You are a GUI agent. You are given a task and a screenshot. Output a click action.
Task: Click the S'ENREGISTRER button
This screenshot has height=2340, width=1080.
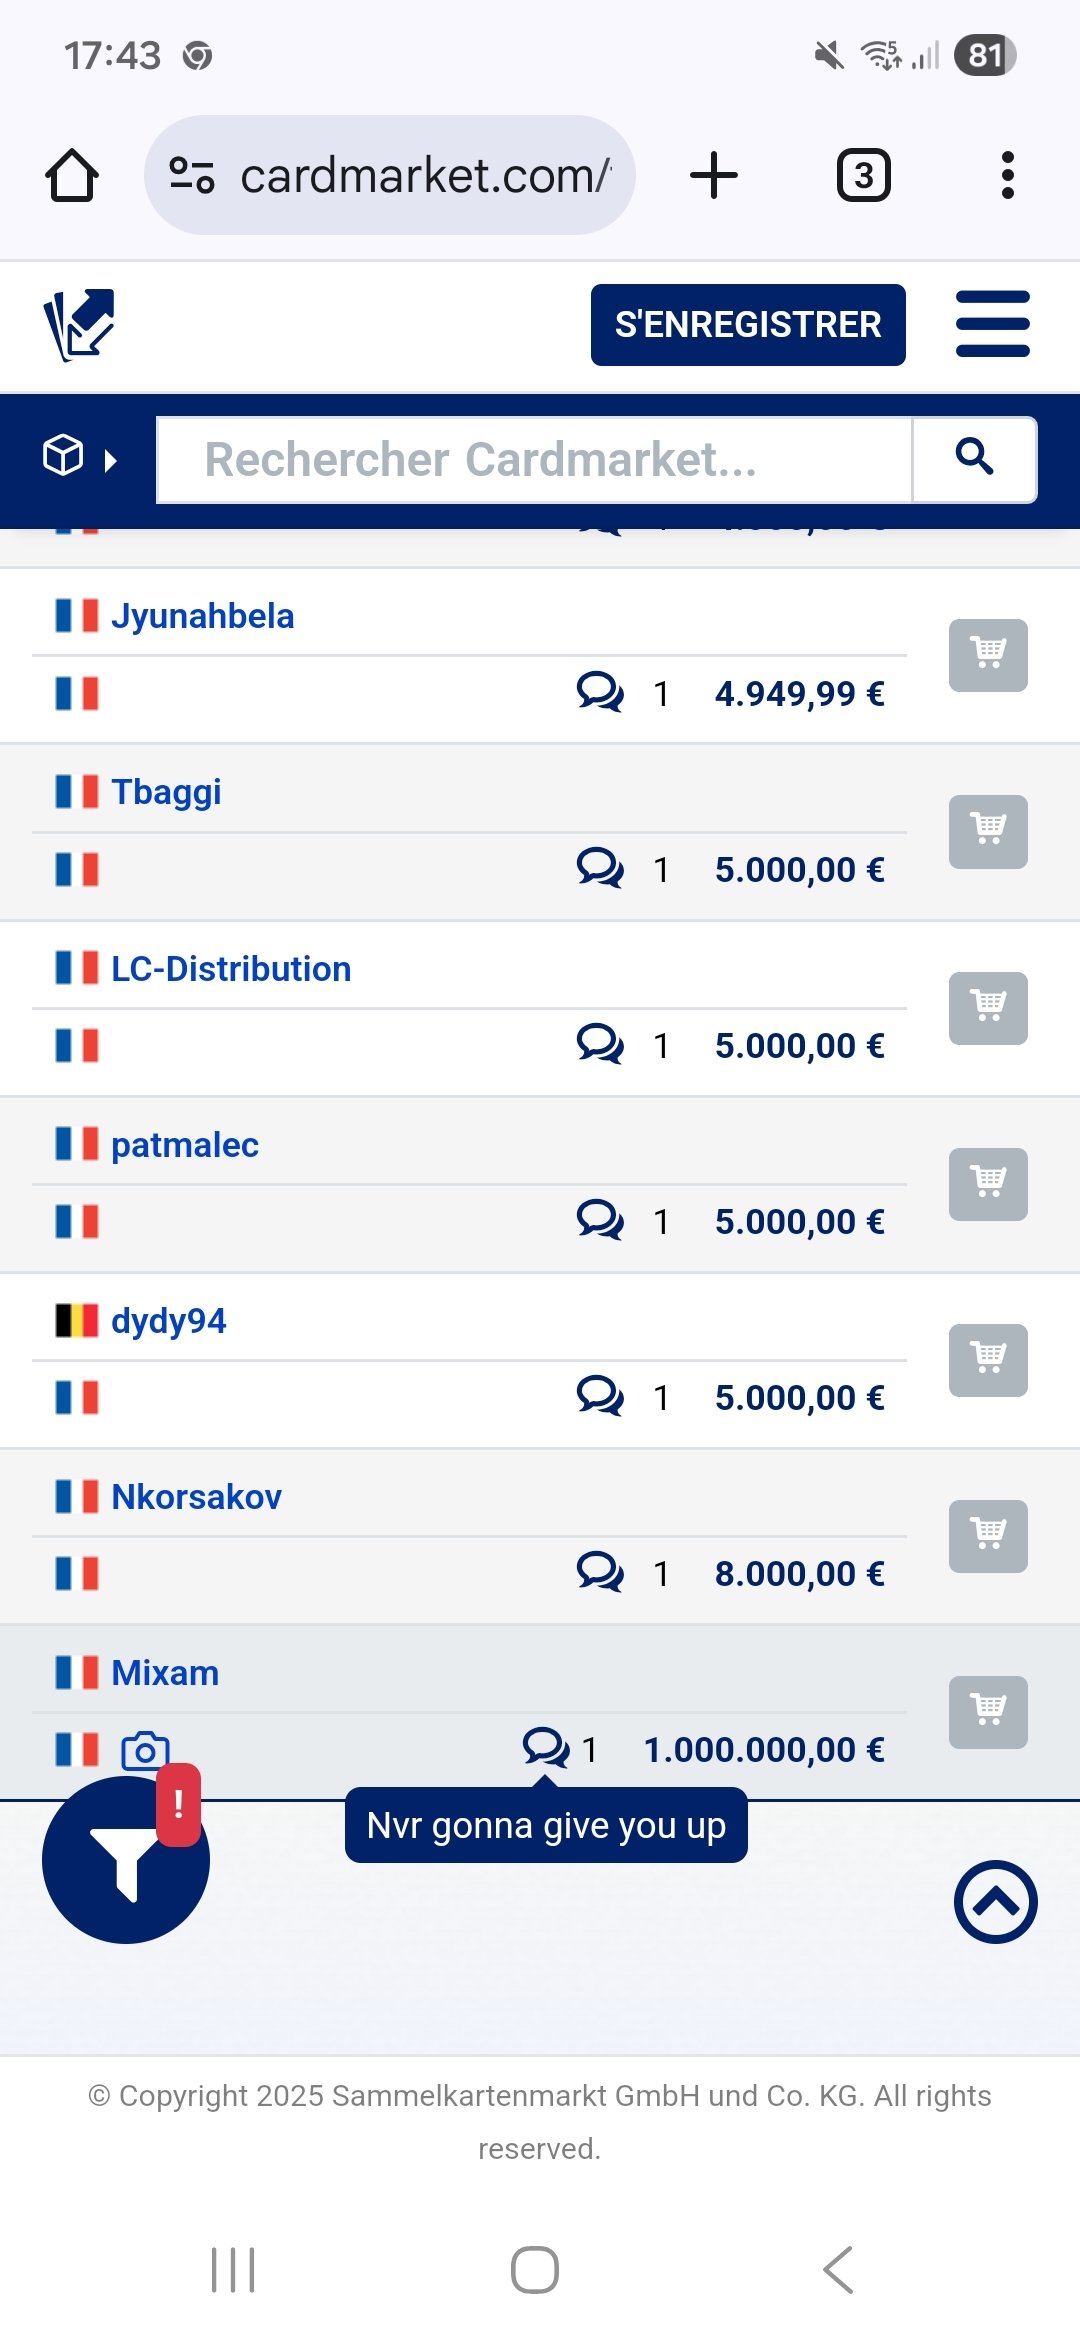click(748, 325)
